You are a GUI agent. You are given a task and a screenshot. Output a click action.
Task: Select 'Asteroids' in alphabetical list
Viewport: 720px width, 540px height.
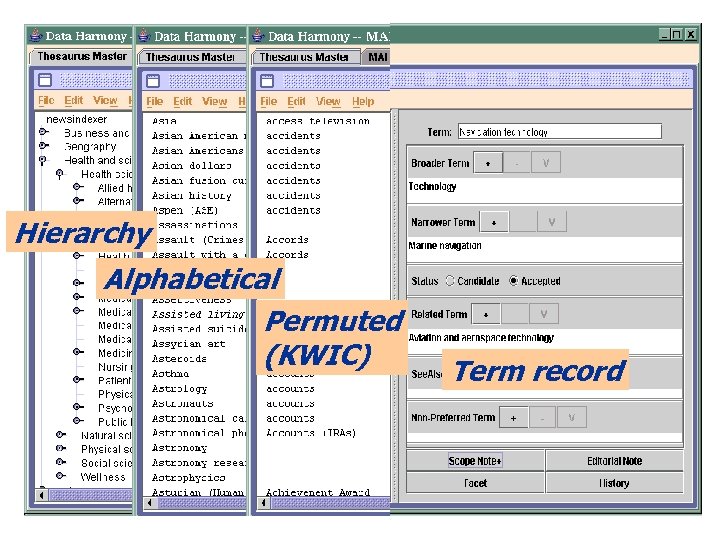pos(179,358)
